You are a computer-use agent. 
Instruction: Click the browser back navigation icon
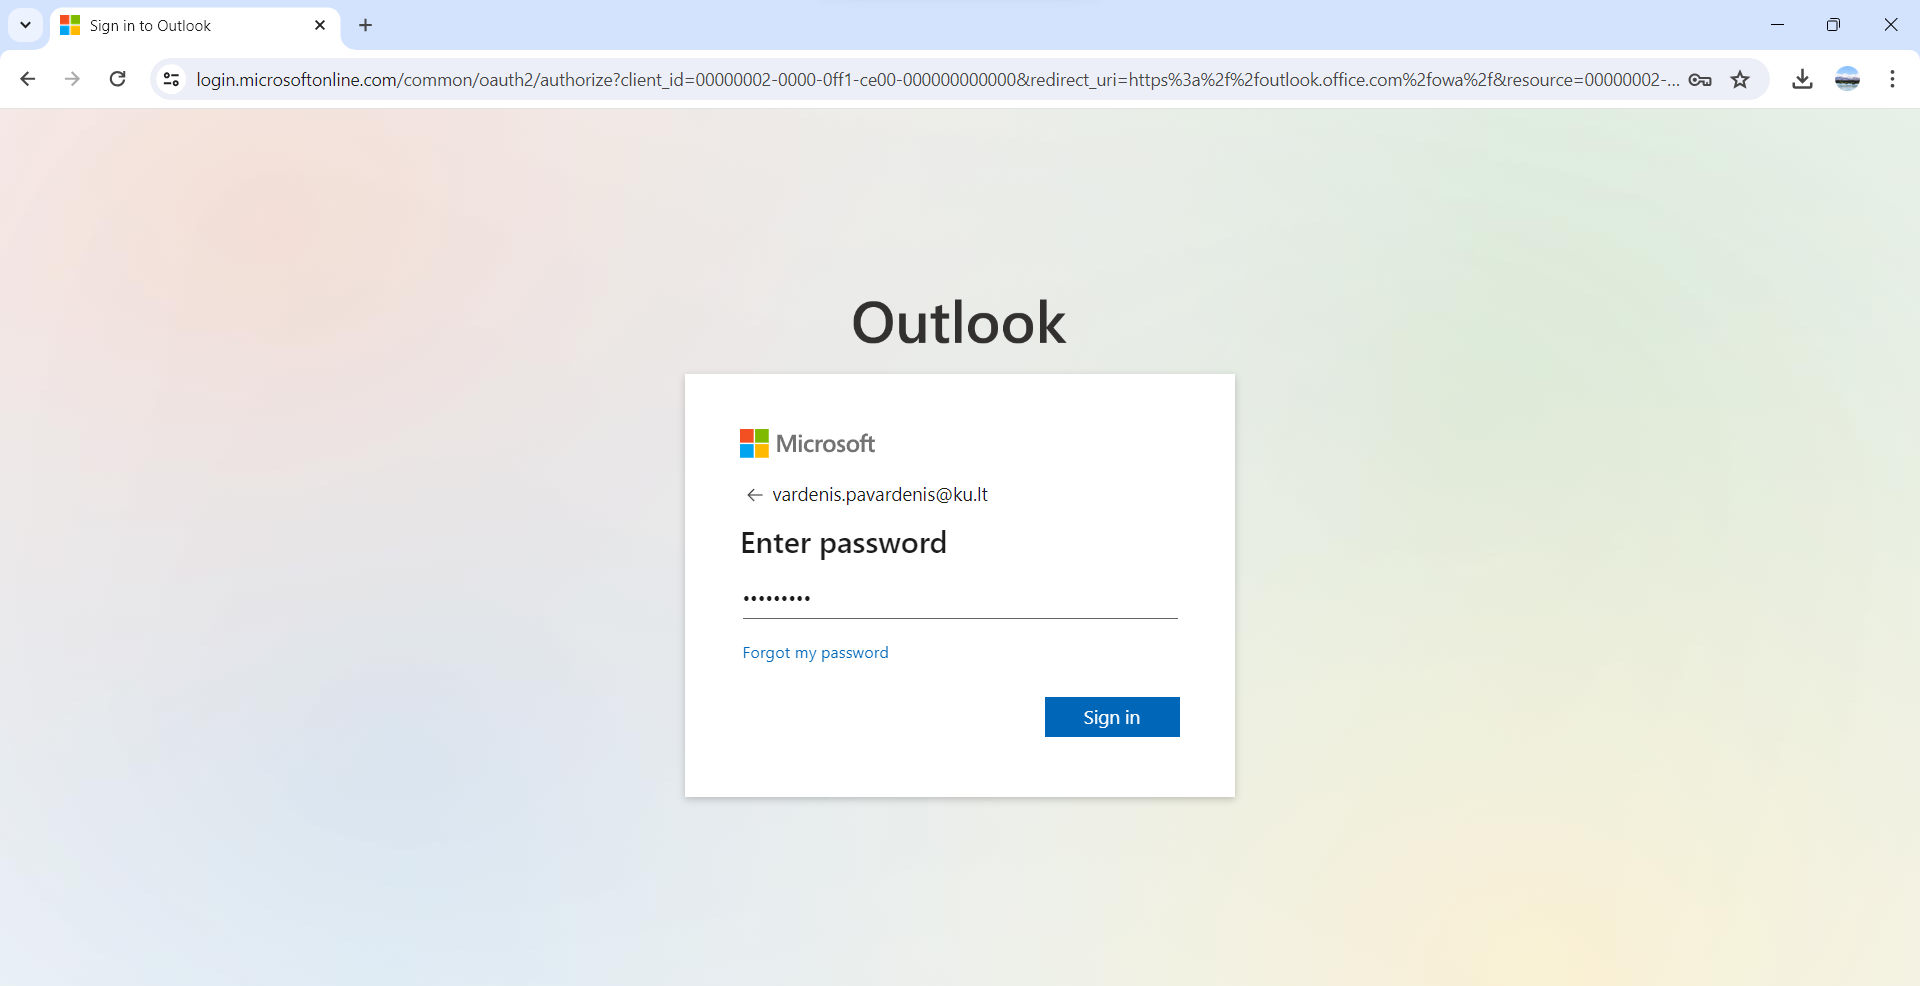27,79
